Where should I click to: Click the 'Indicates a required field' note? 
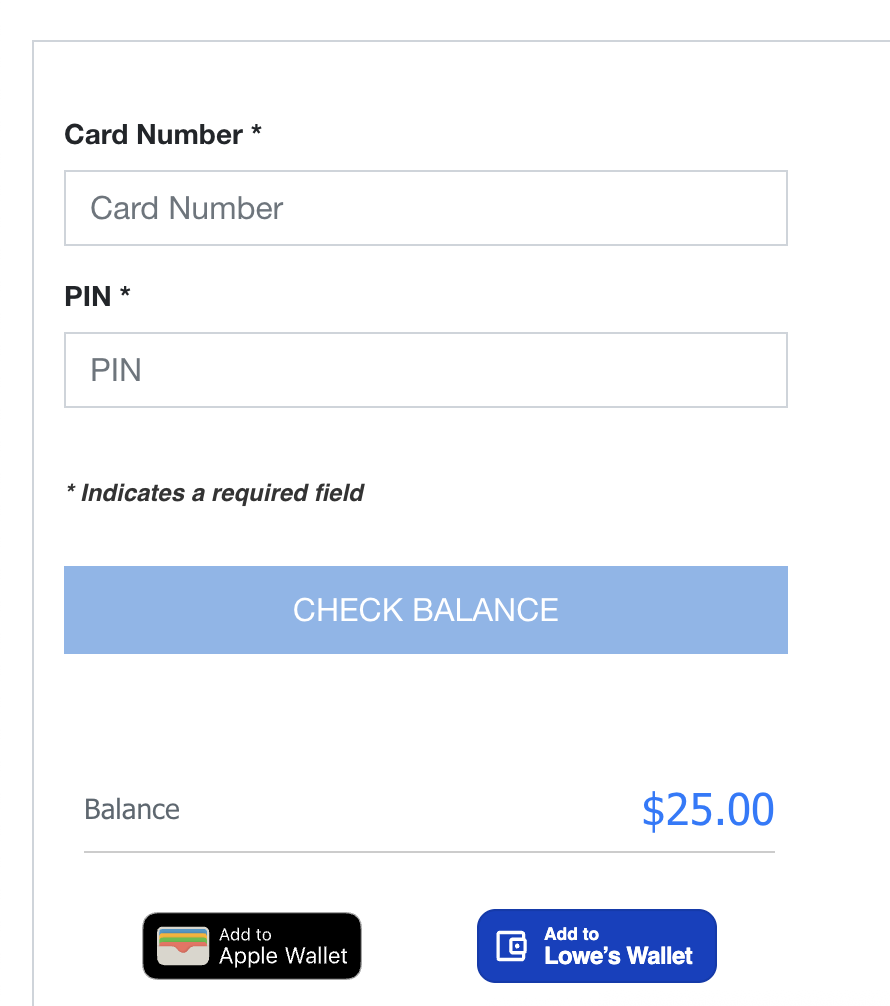point(215,493)
